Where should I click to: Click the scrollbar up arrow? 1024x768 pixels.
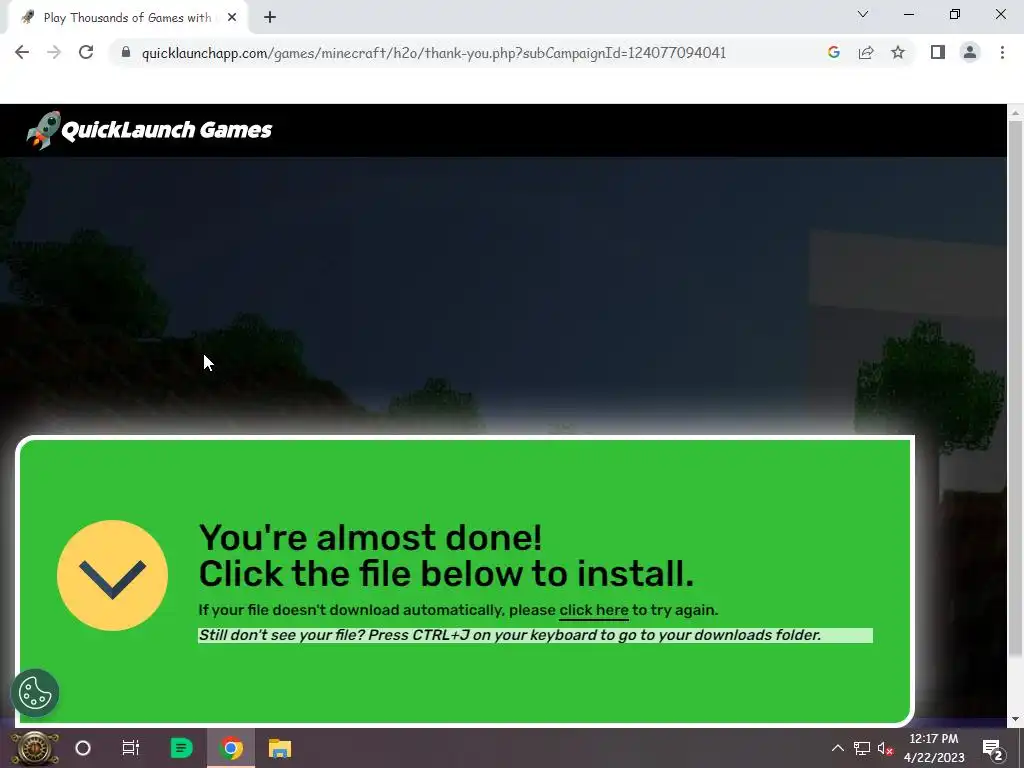(x=1015, y=113)
